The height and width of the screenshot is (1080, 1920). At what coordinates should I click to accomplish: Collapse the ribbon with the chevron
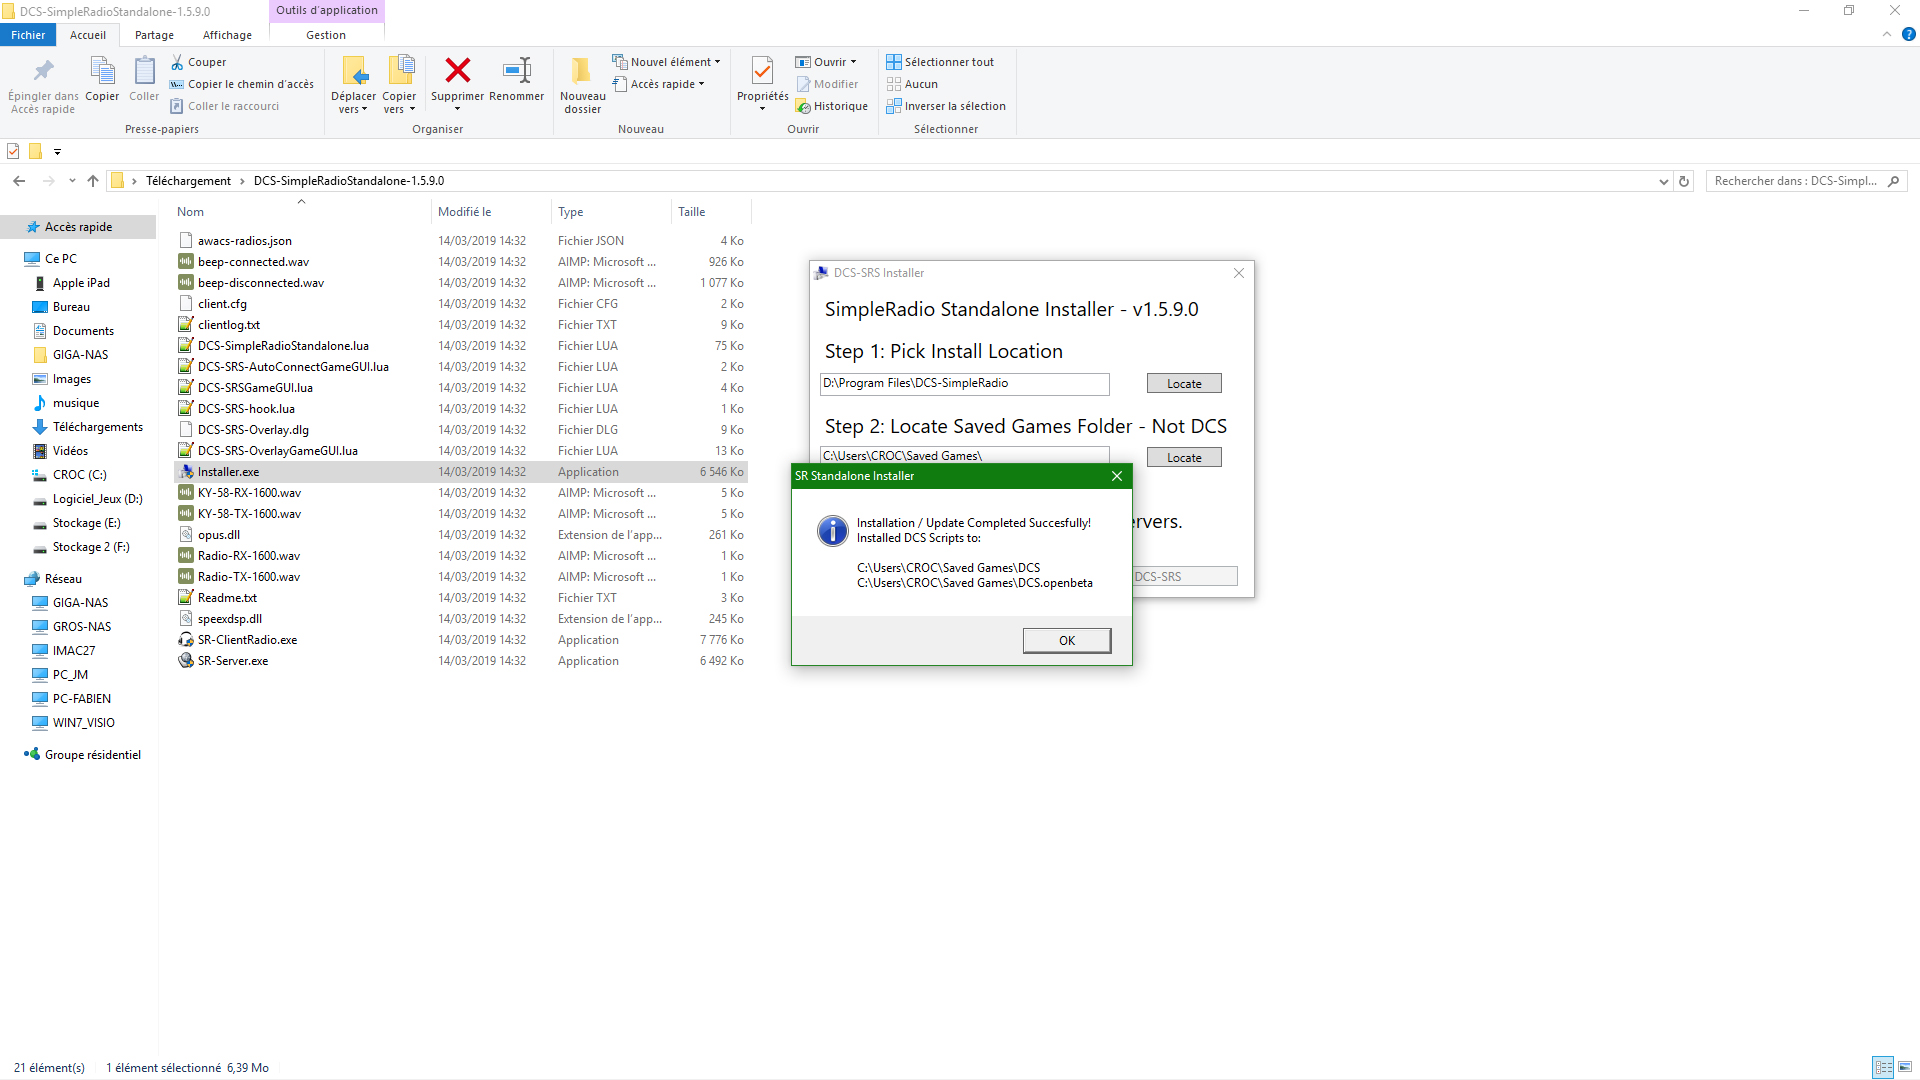1886,34
